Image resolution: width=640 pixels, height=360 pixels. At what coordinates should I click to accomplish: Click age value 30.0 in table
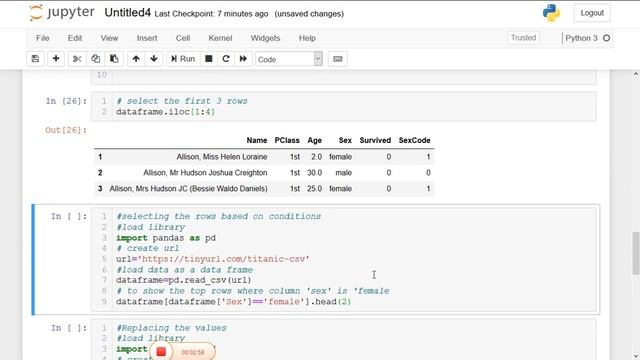click(314, 173)
